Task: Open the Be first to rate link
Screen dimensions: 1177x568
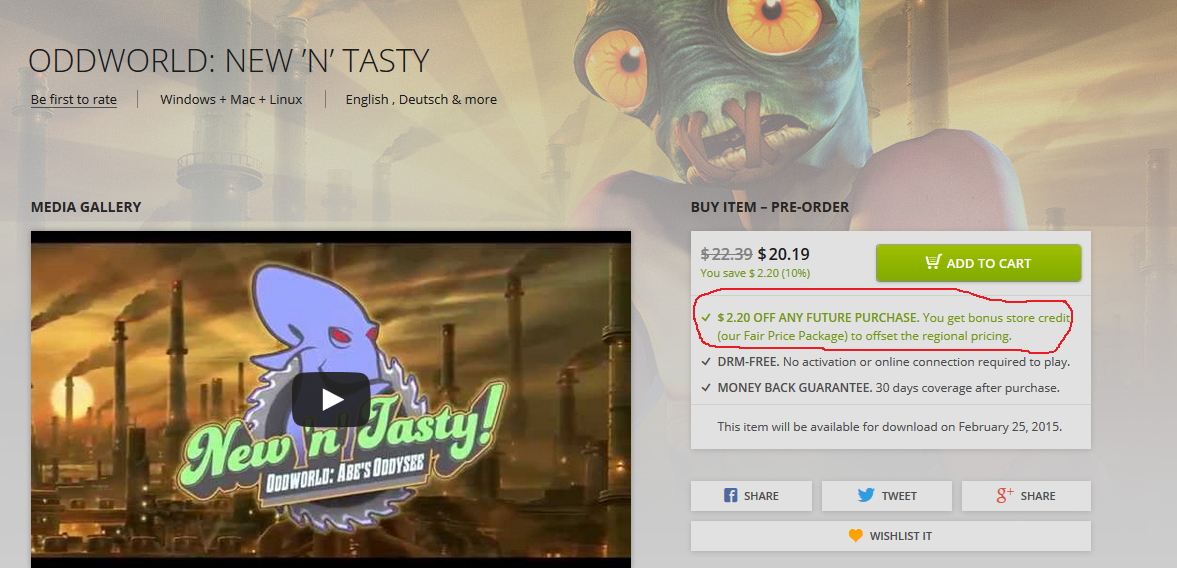Action: pyautogui.click(x=74, y=99)
